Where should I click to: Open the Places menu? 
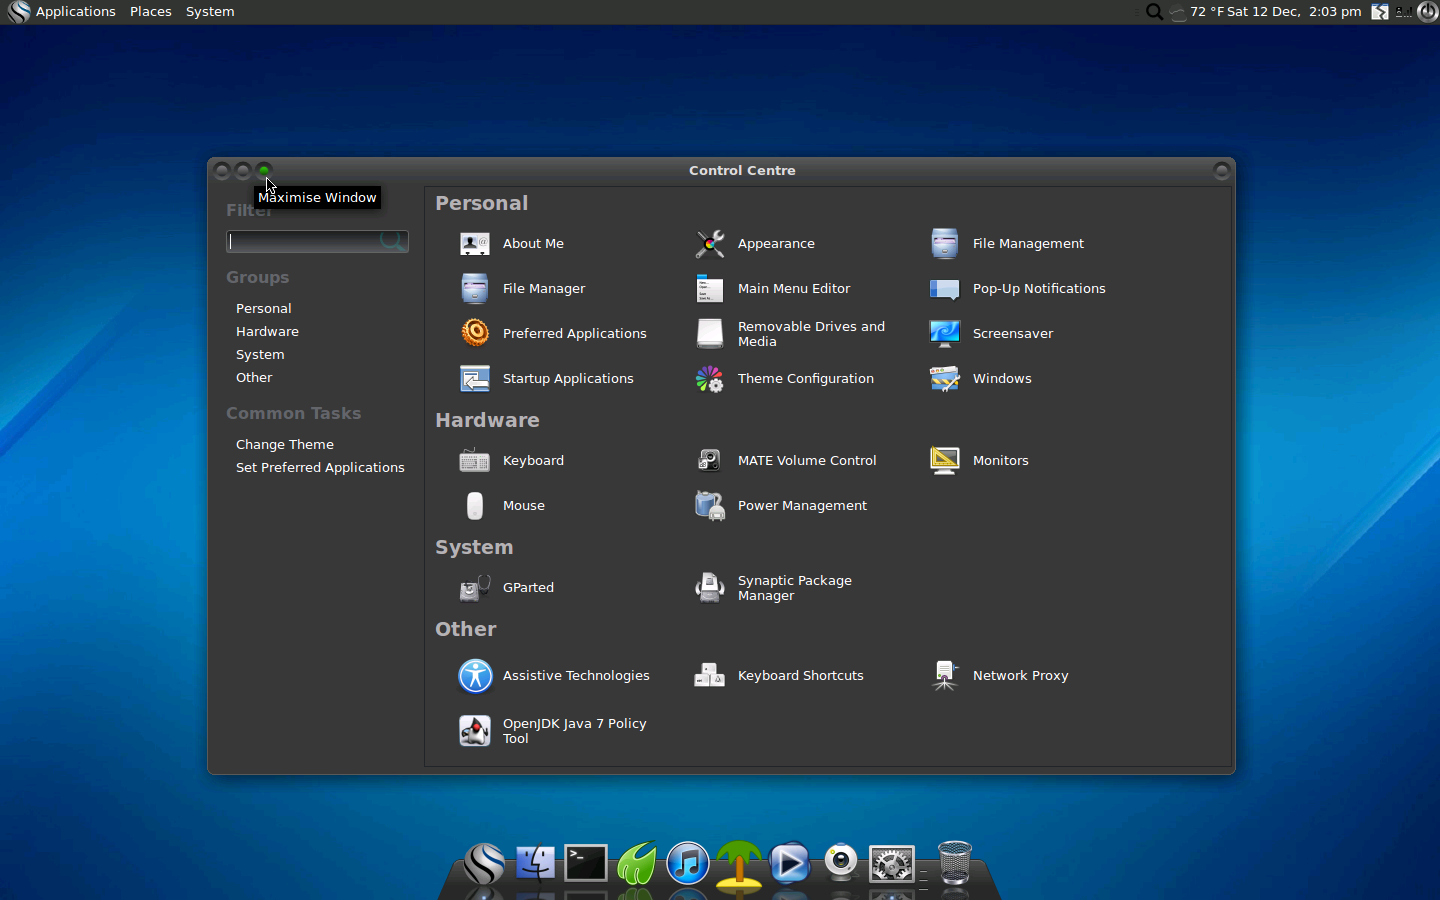tap(150, 12)
